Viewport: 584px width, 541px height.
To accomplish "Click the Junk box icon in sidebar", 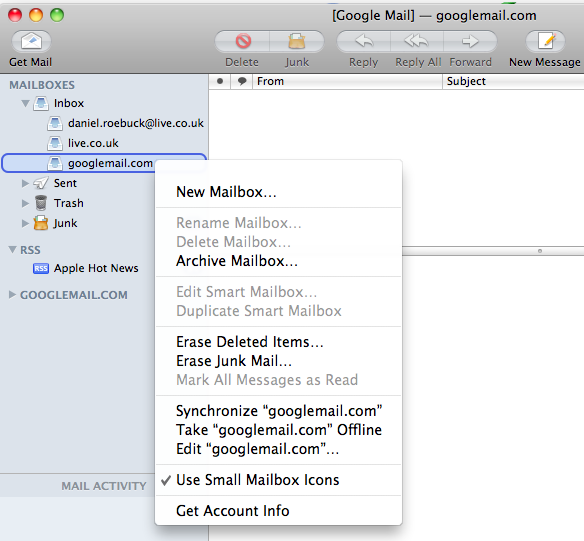I will 41,223.
